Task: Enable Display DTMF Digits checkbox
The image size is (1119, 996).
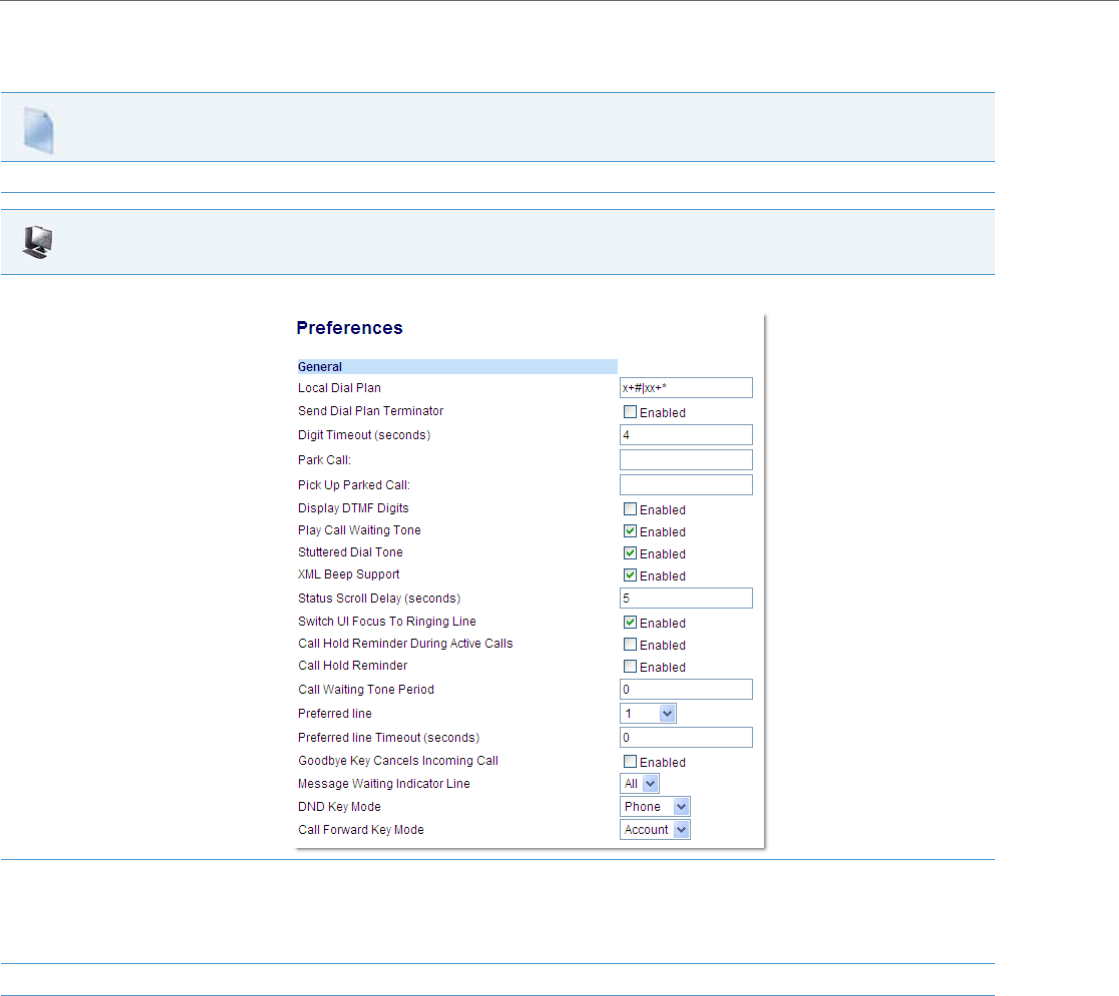Action: tap(630, 509)
